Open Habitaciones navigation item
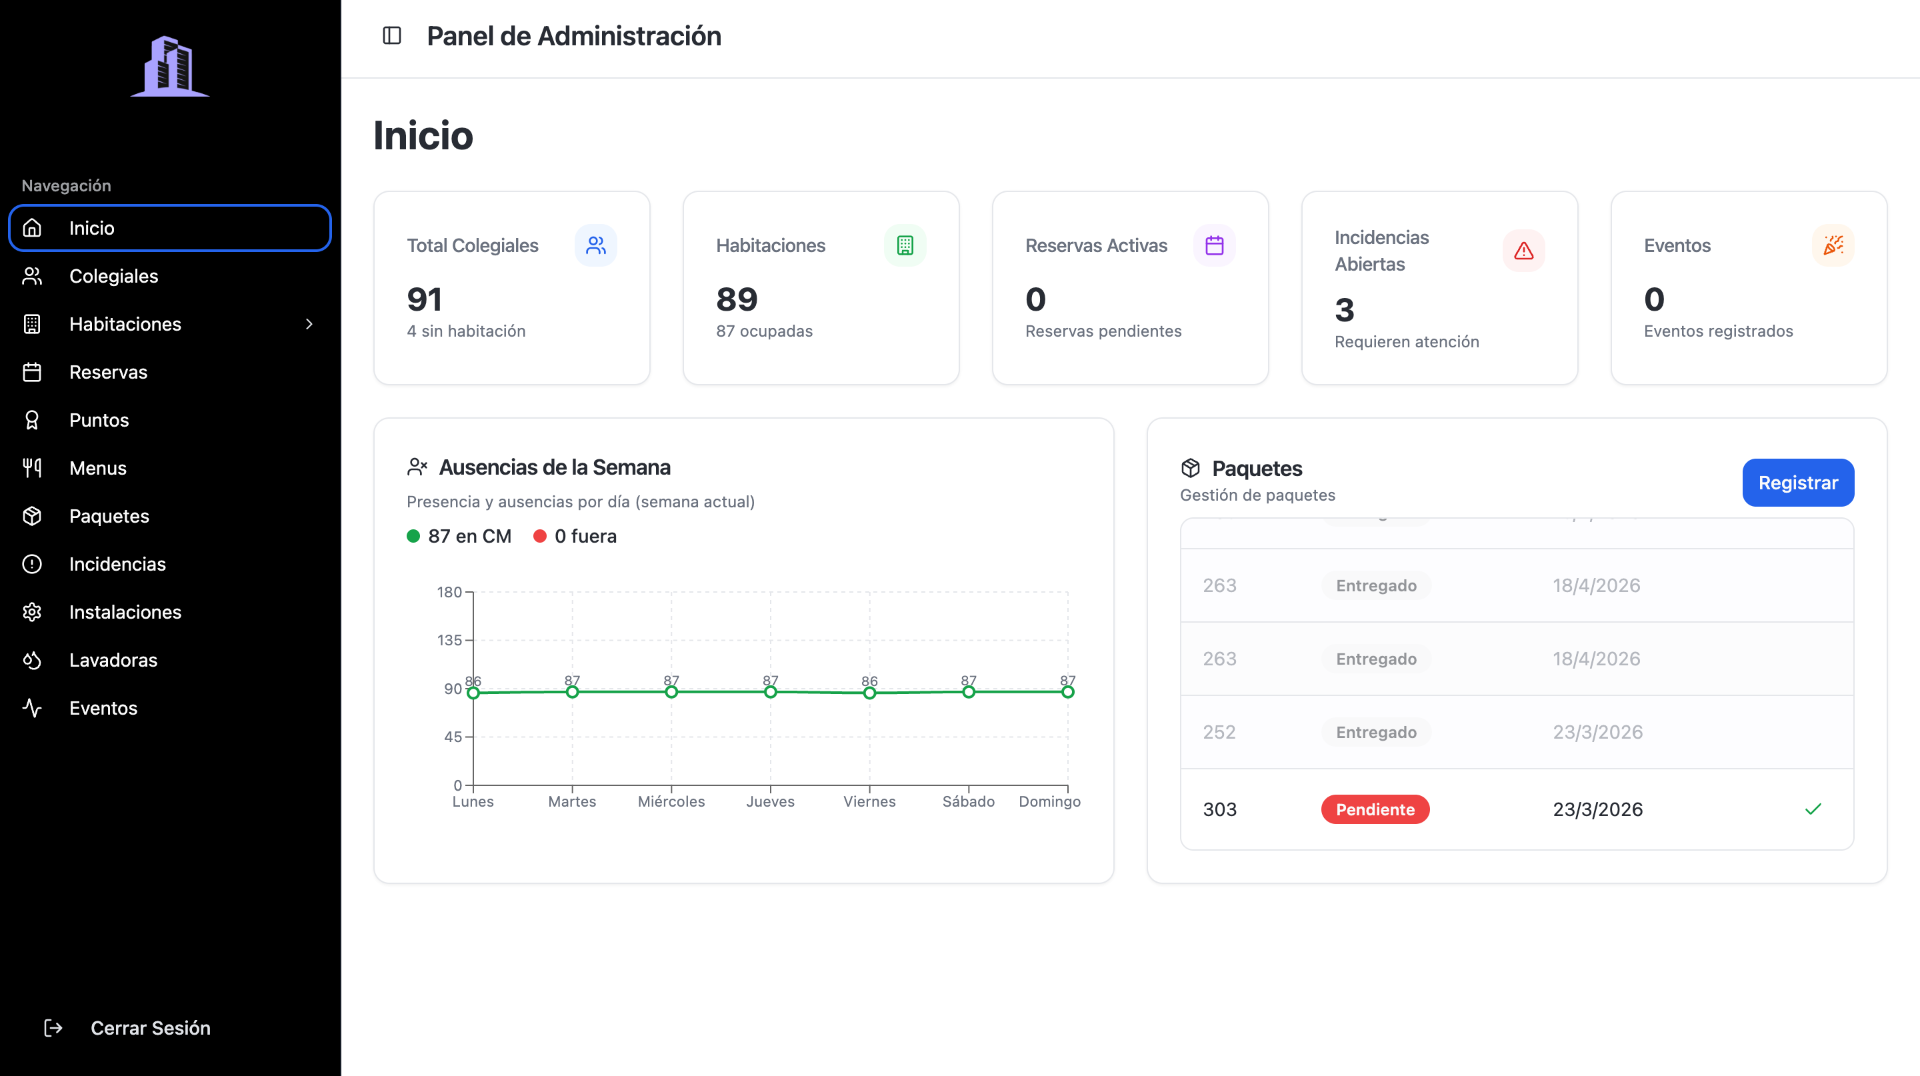The width and height of the screenshot is (1920, 1076). [x=170, y=324]
